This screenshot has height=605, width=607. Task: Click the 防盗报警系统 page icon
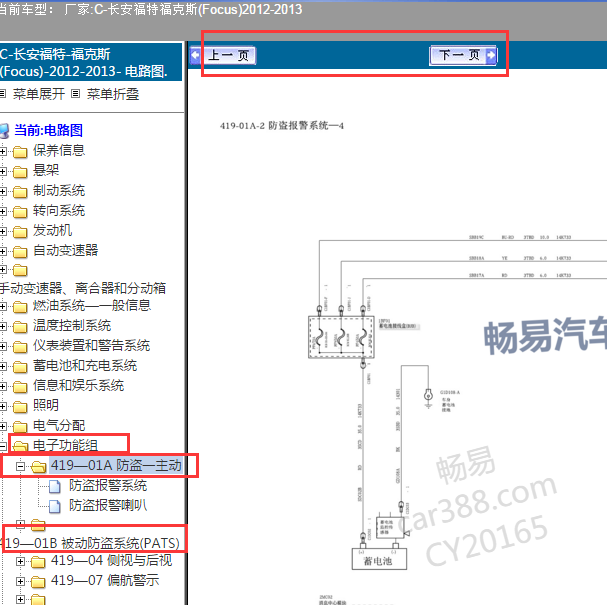55,487
